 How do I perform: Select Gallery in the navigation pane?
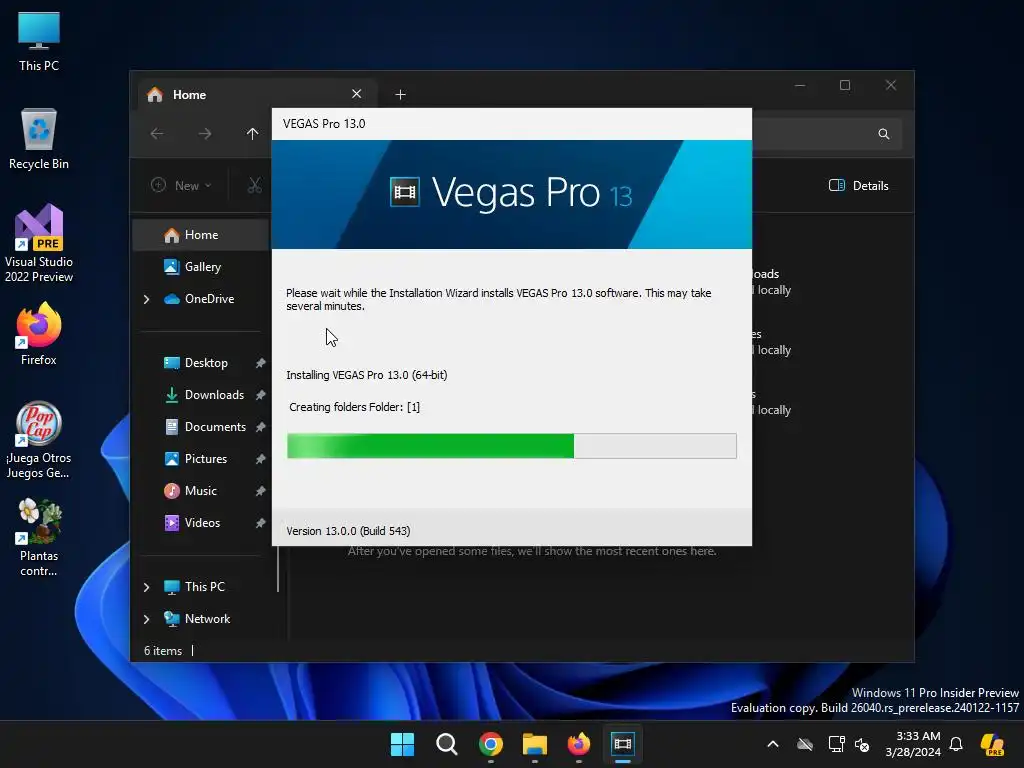[x=201, y=267]
